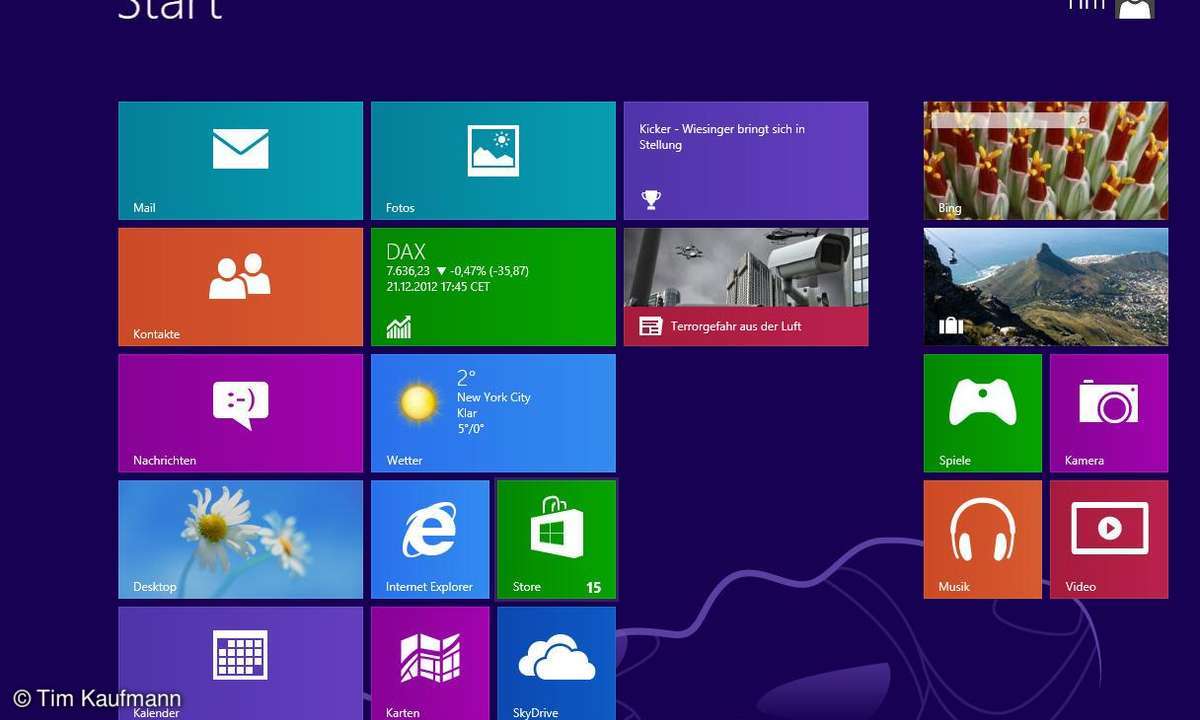Click the '7.636,23' DAX value
The height and width of the screenshot is (720, 1200).
click(408, 271)
